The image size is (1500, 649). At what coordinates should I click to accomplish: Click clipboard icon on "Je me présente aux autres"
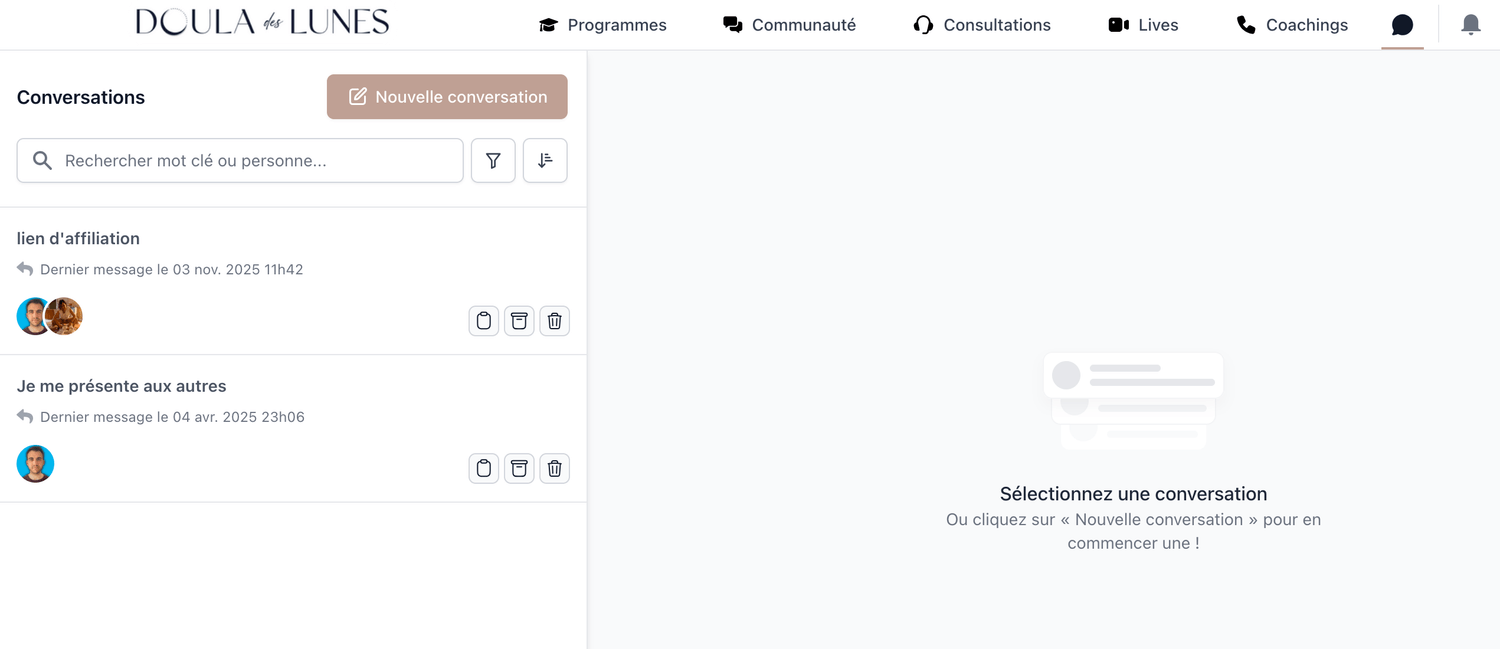click(x=484, y=468)
